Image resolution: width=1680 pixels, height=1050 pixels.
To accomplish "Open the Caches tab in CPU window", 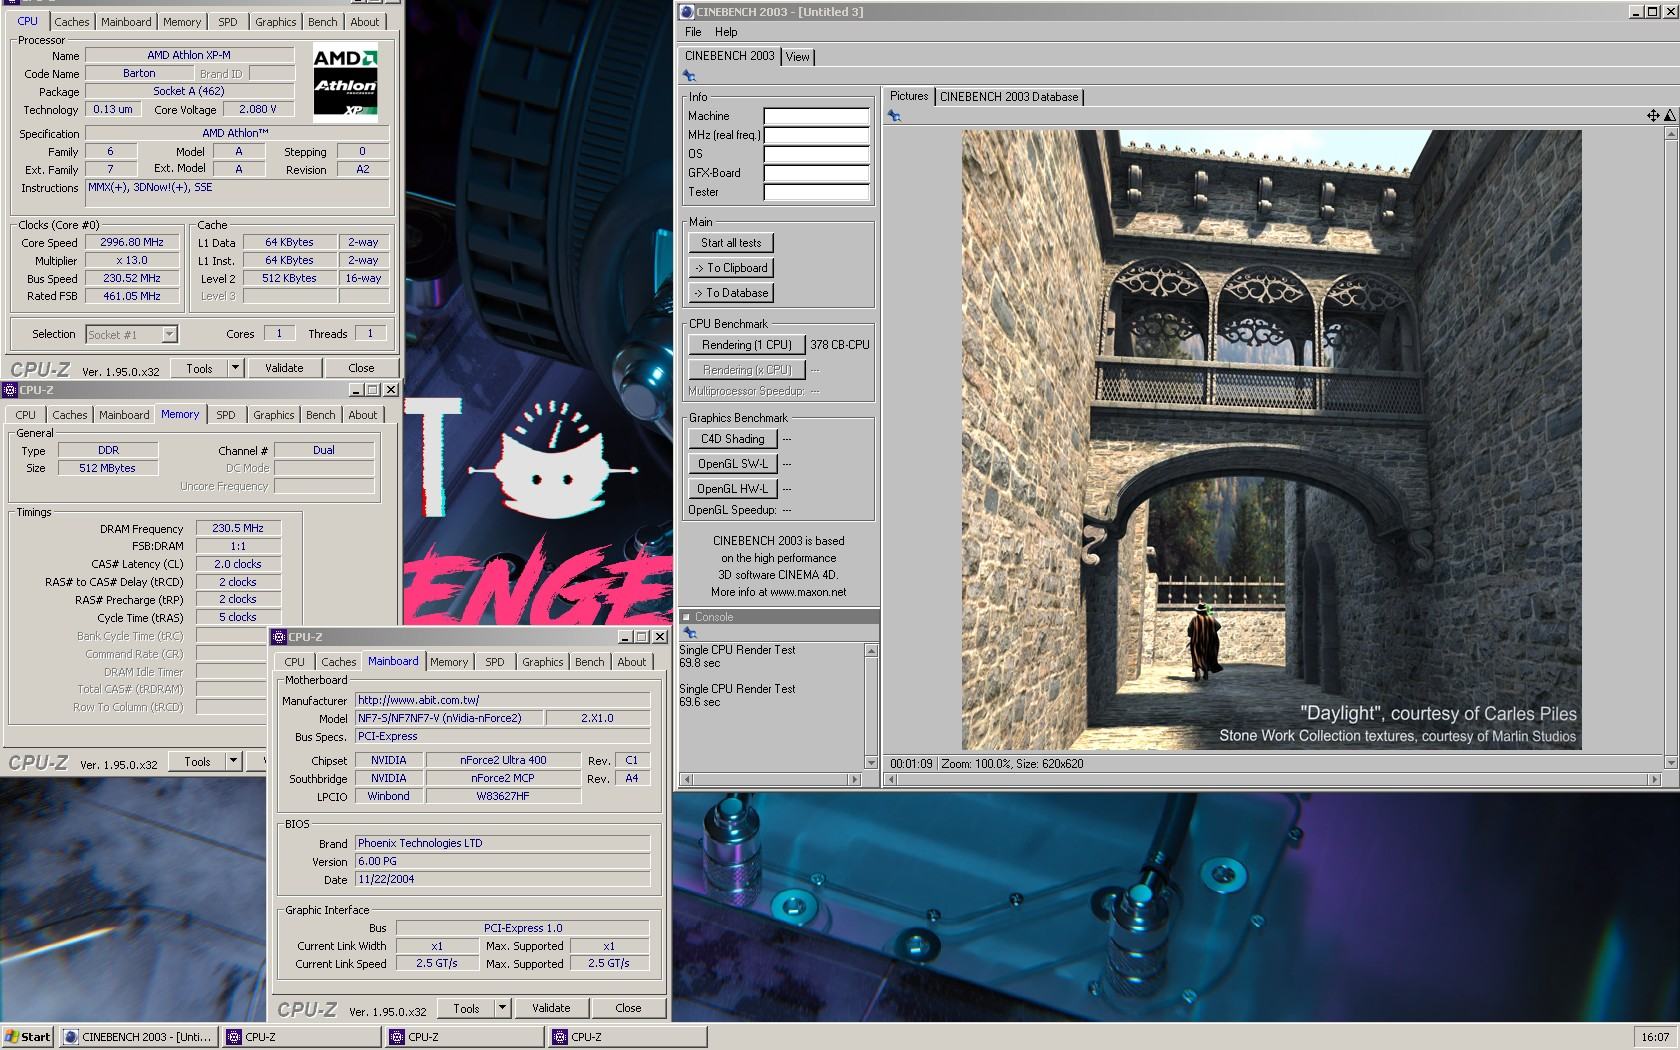I will [71, 22].
